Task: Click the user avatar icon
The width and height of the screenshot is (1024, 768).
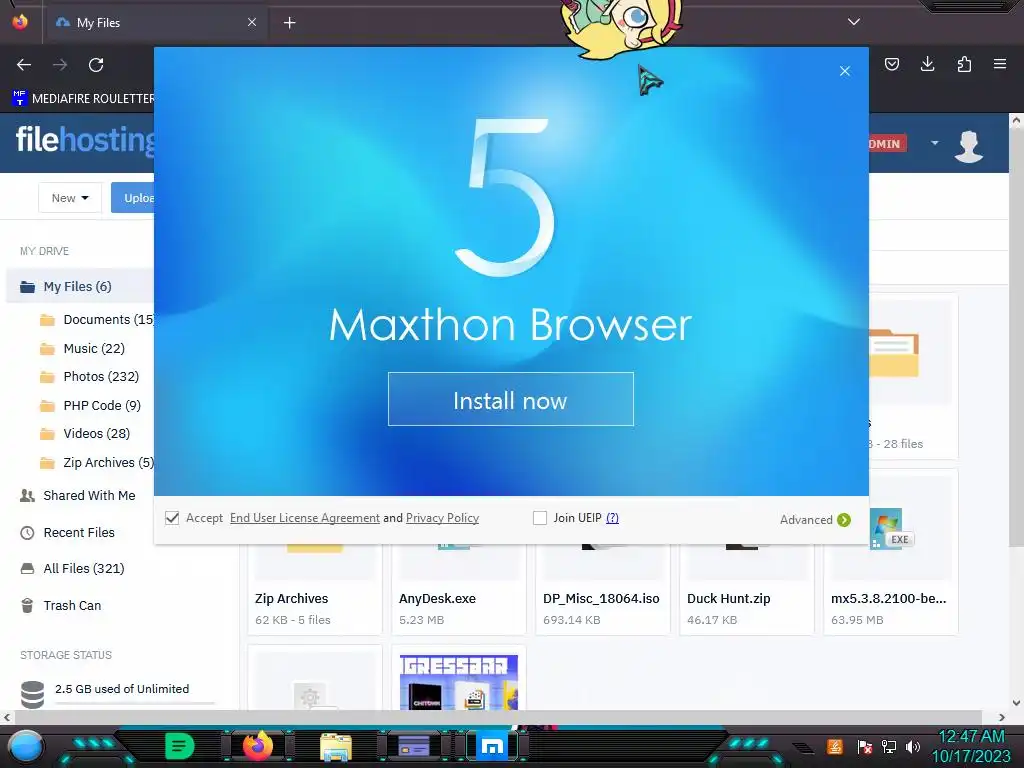Action: (x=969, y=145)
